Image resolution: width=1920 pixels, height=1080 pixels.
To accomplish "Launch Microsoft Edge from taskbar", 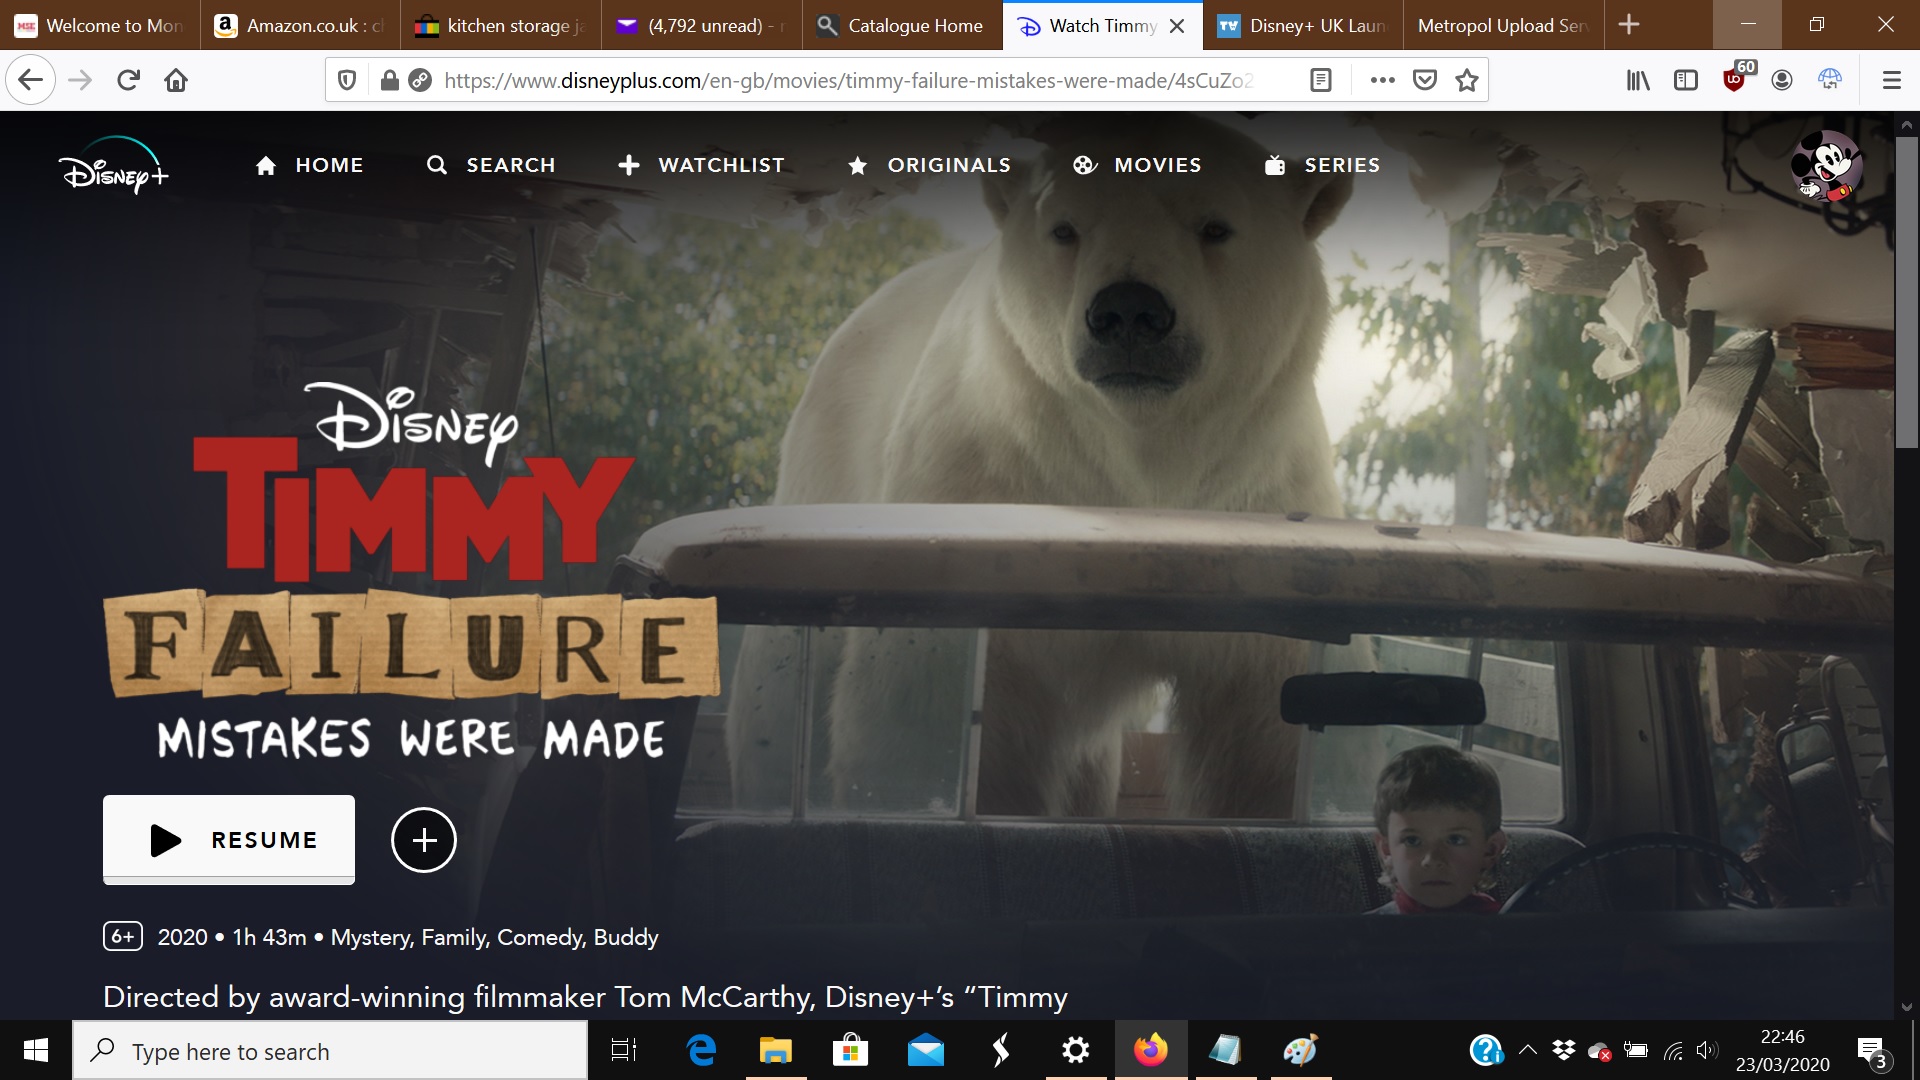I will [701, 1050].
